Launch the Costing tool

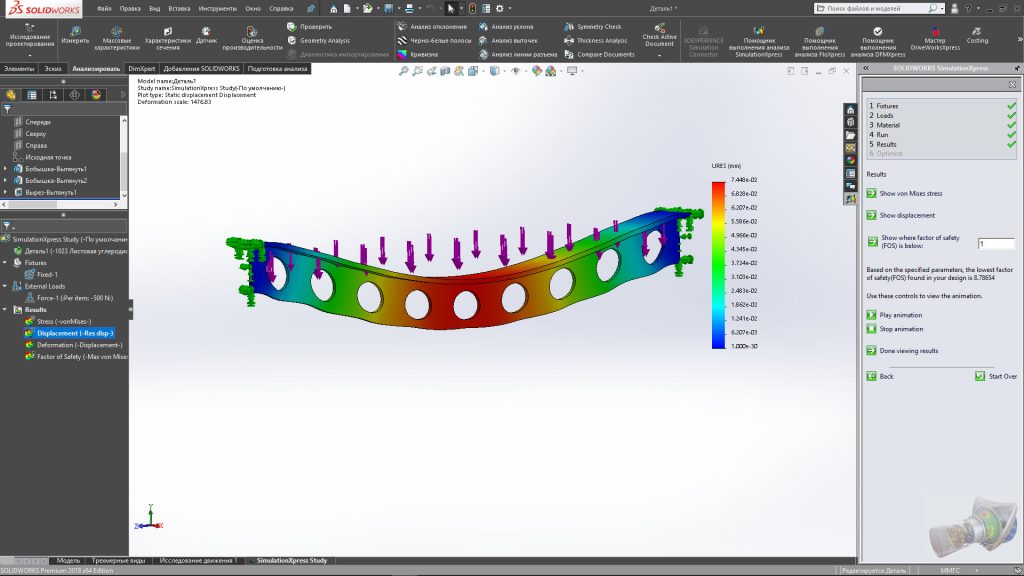point(977,30)
